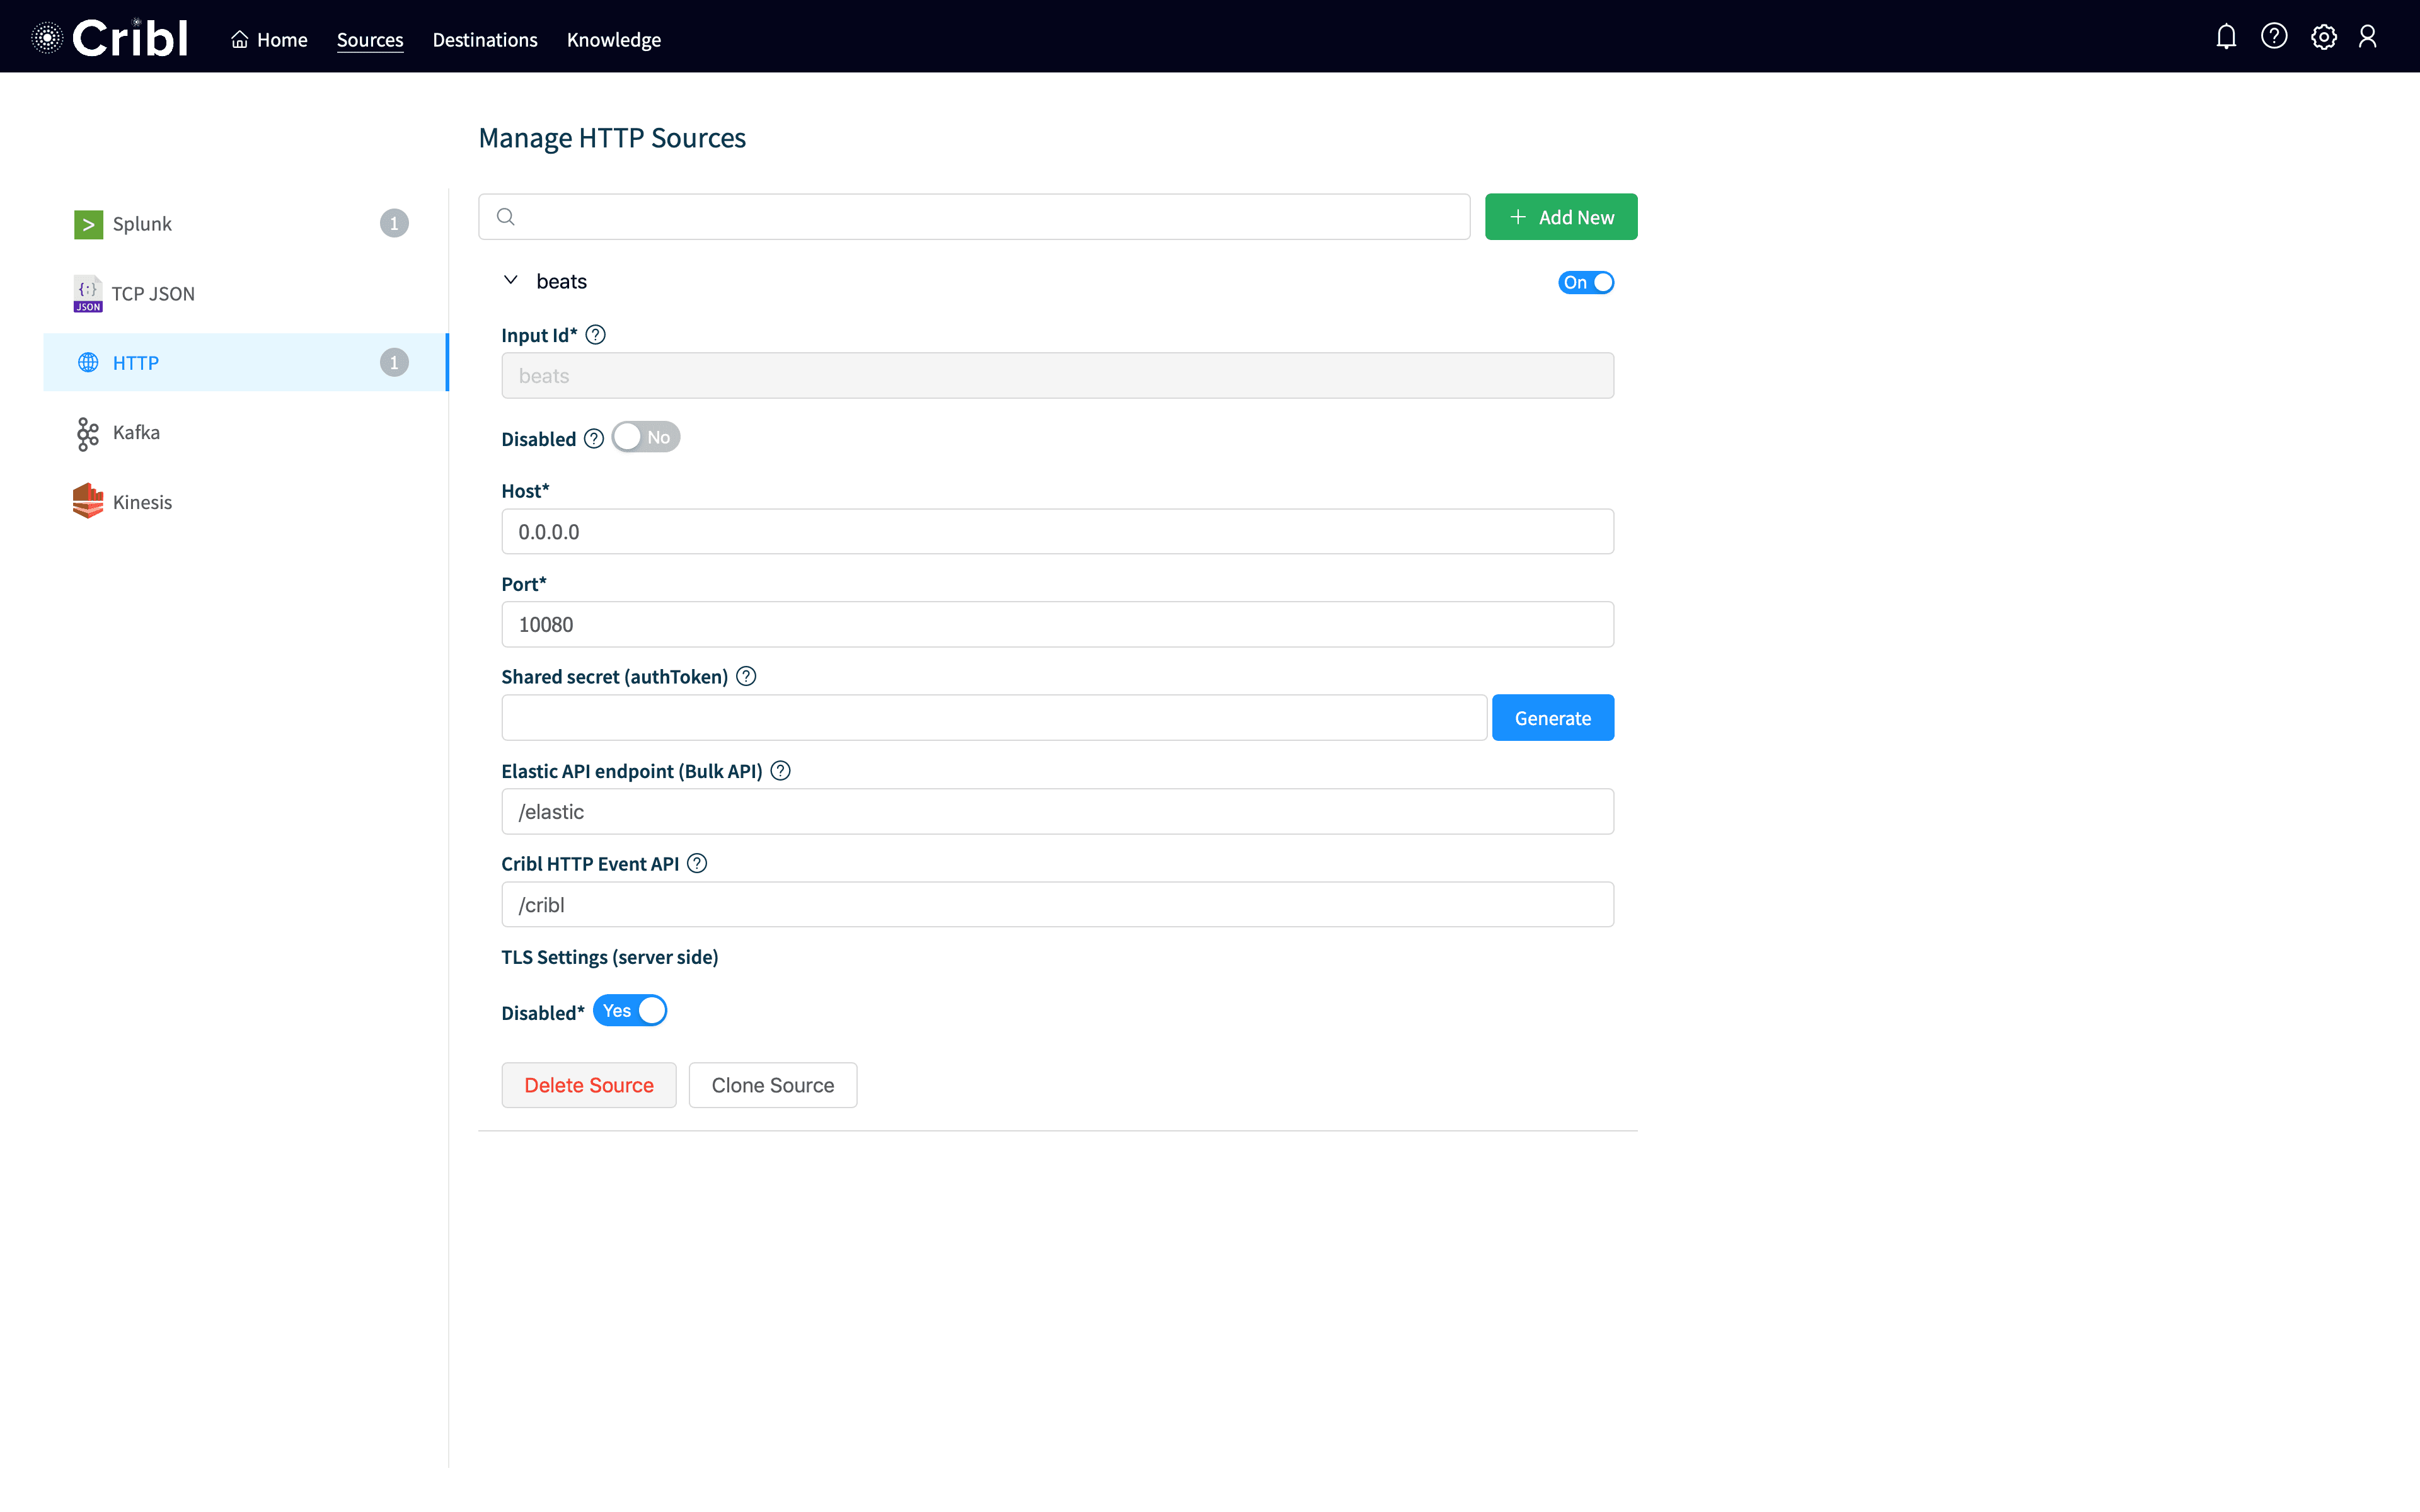The height and width of the screenshot is (1512, 2420).
Task: Toggle the Disabled No switch
Action: [645, 437]
